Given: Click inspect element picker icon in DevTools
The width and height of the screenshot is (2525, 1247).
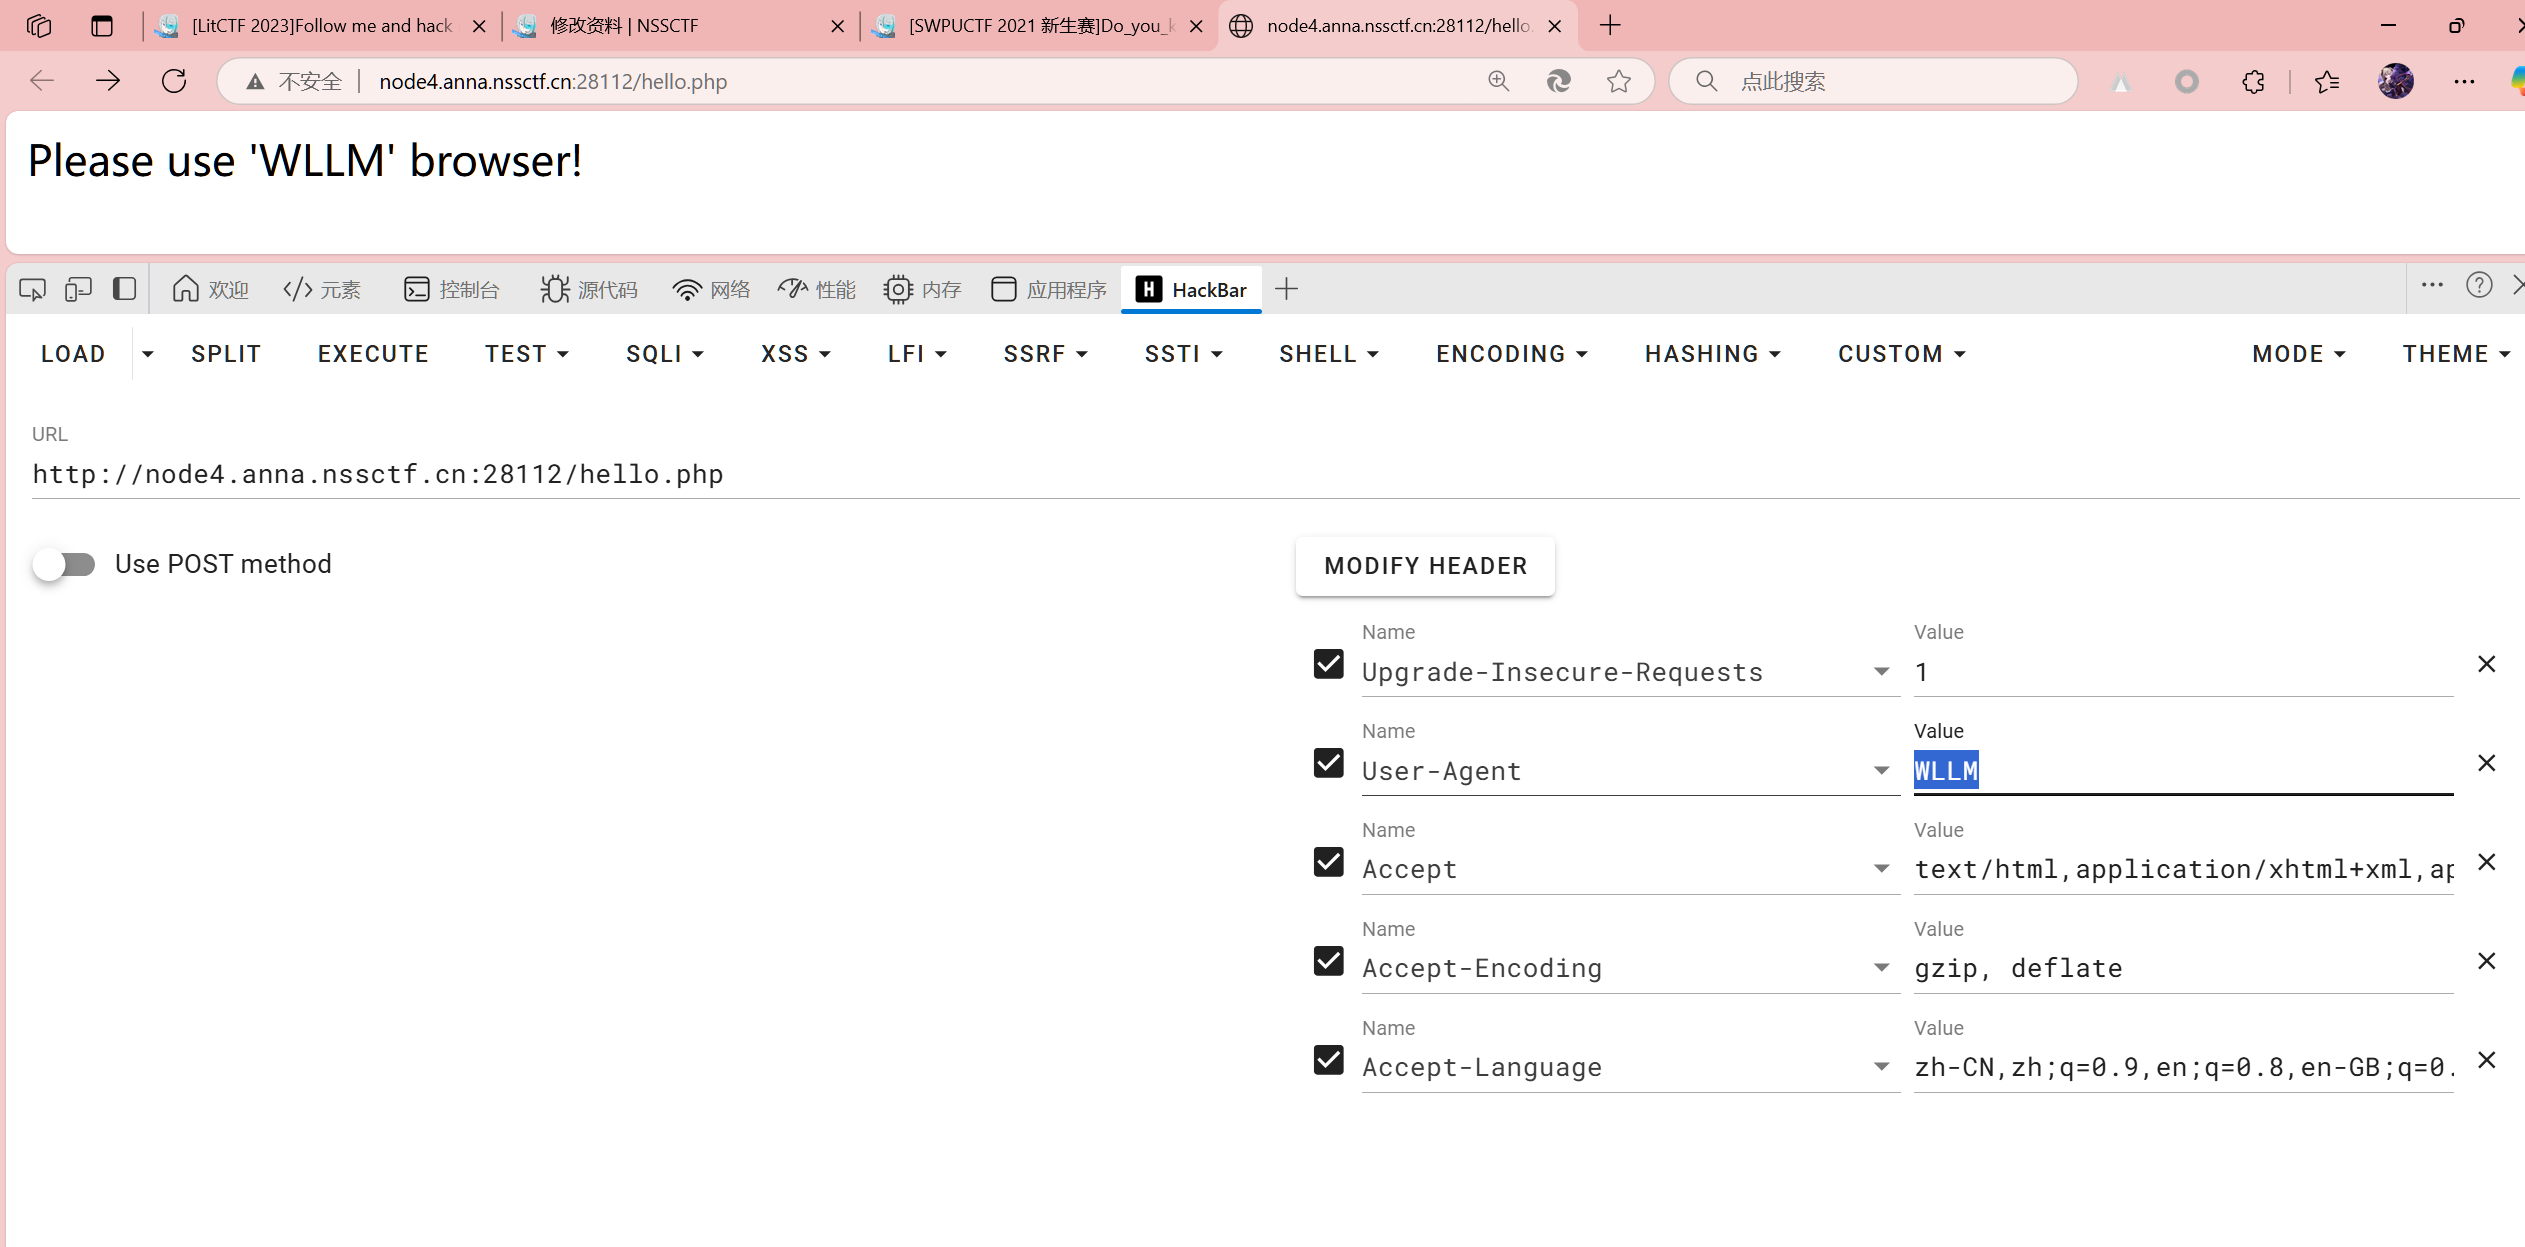Looking at the screenshot, I should pyautogui.click(x=32, y=289).
